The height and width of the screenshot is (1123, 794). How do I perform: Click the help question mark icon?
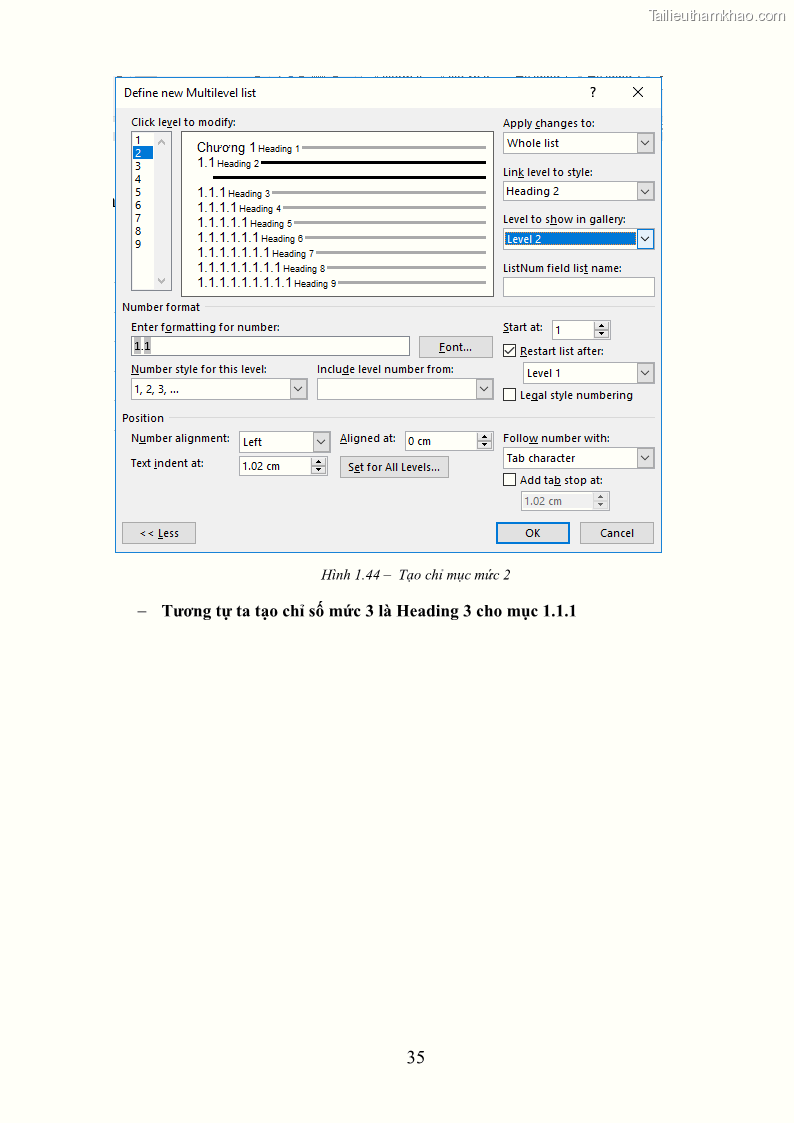tap(593, 92)
